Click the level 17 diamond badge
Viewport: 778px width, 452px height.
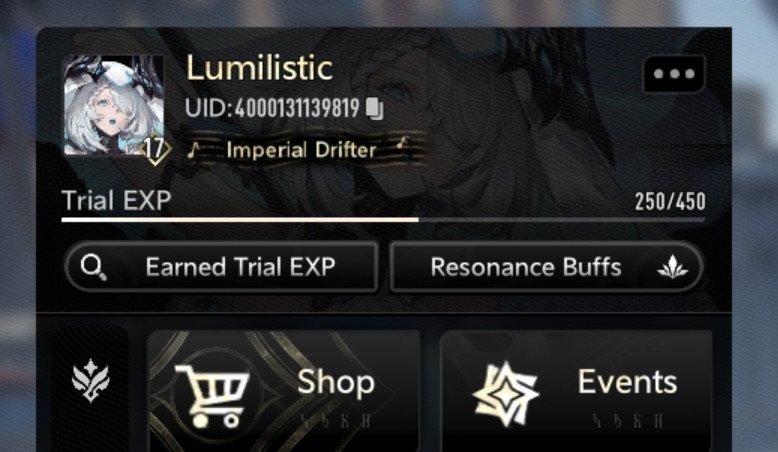coord(155,148)
